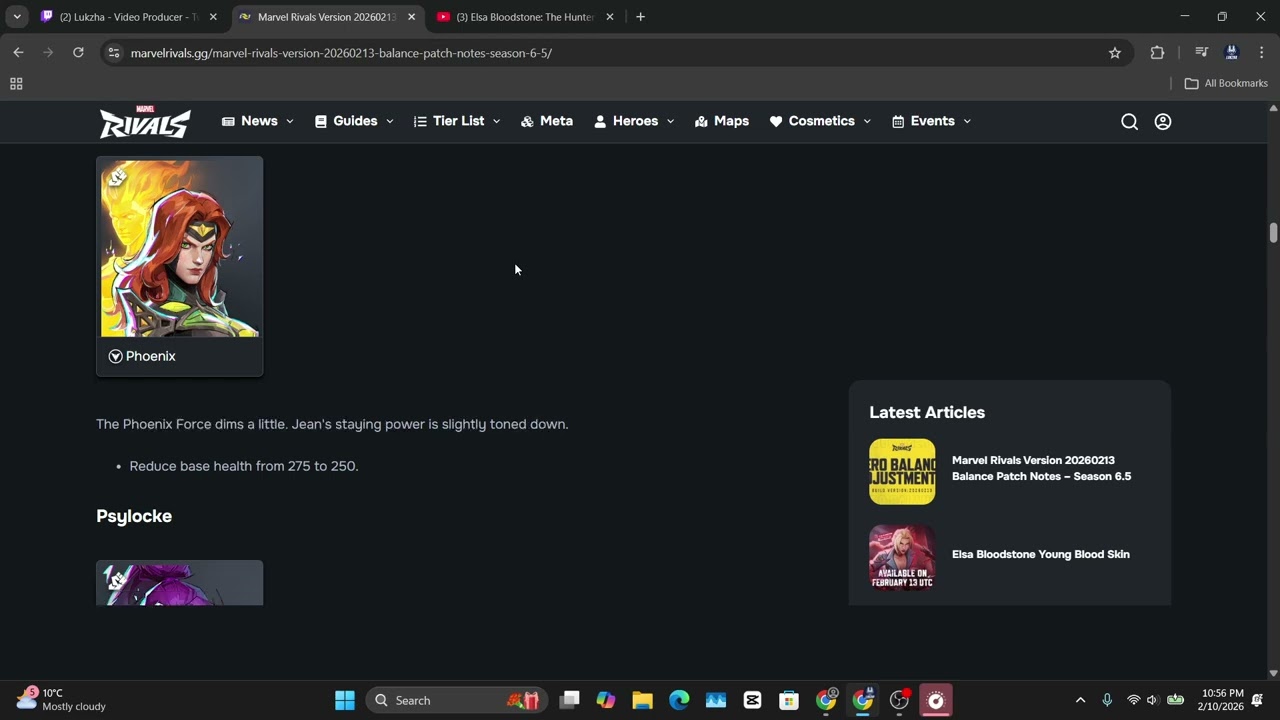Click the Marvel Rivals logo

click(145, 121)
